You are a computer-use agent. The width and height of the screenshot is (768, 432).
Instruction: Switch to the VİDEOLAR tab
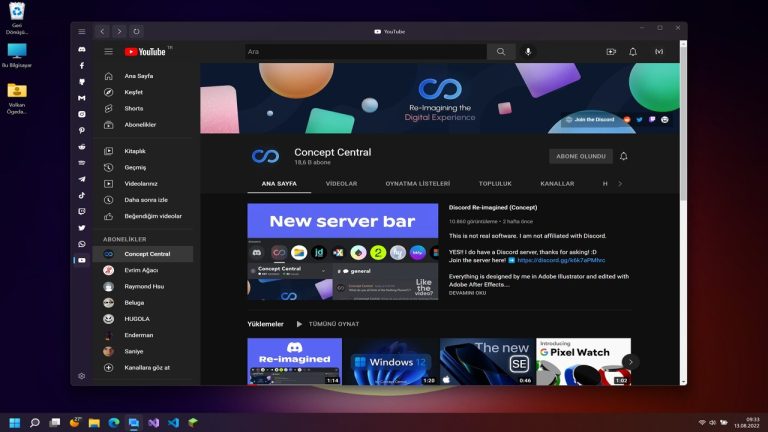pos(341,184)
